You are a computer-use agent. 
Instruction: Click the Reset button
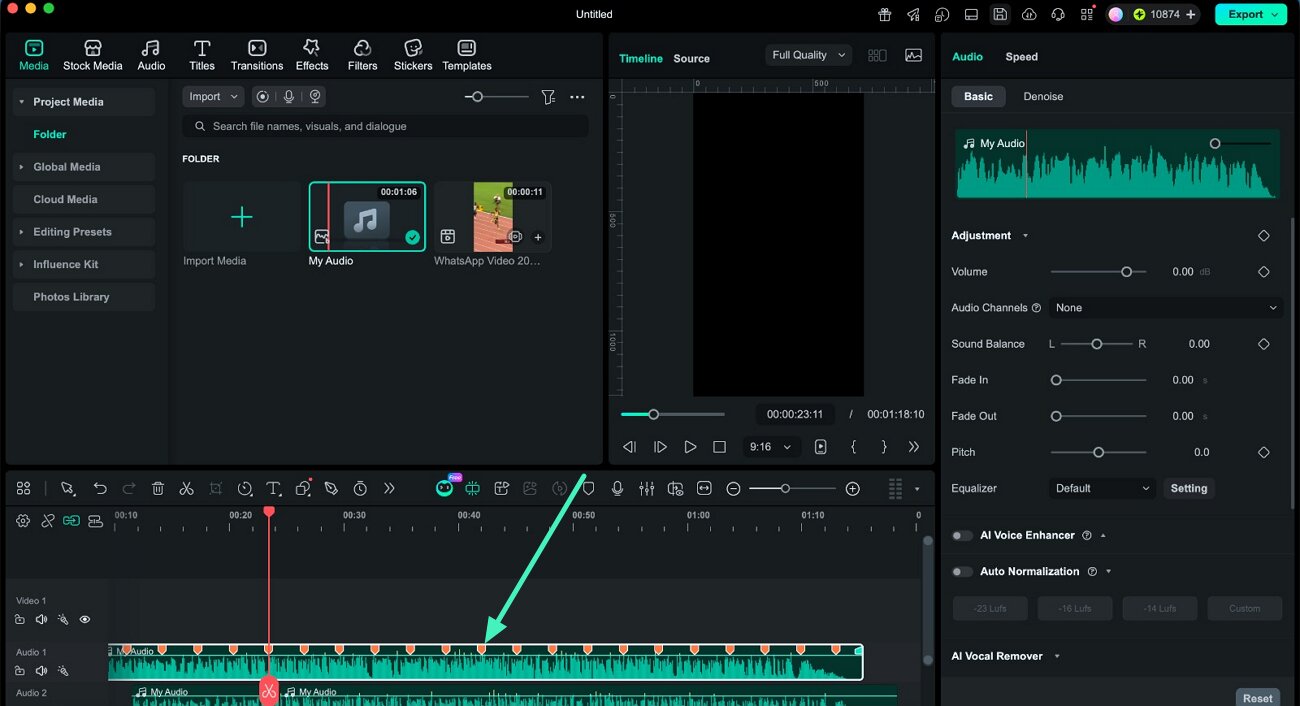[1258, 698]
